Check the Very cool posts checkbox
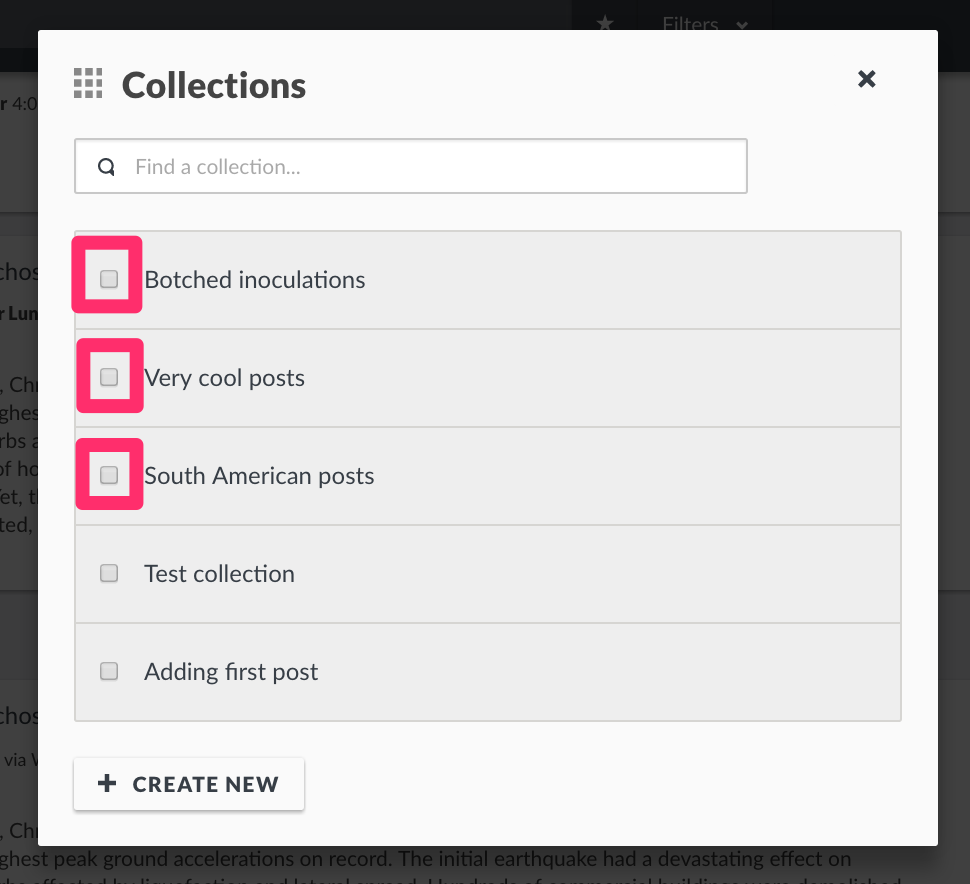The image size is (970, 884). point(109,377)
